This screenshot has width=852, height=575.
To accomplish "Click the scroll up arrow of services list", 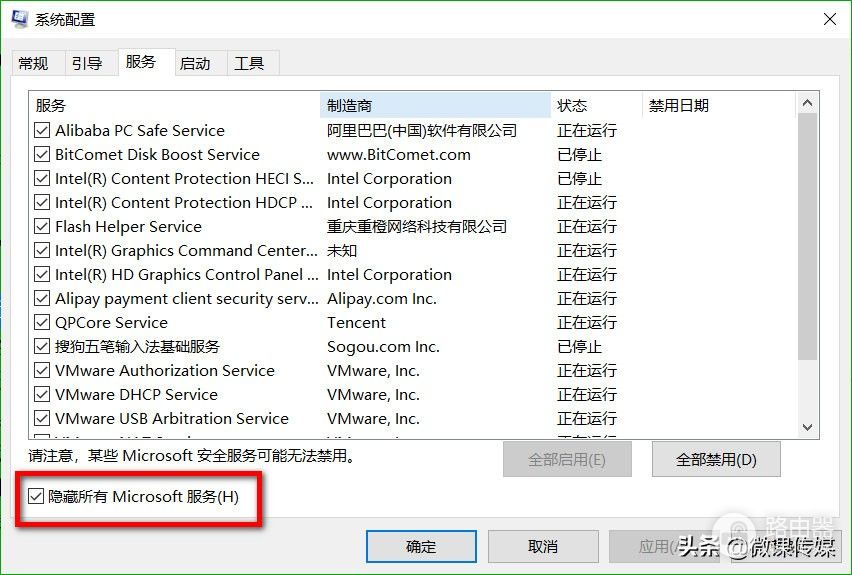I will click(x=807, y=103).
